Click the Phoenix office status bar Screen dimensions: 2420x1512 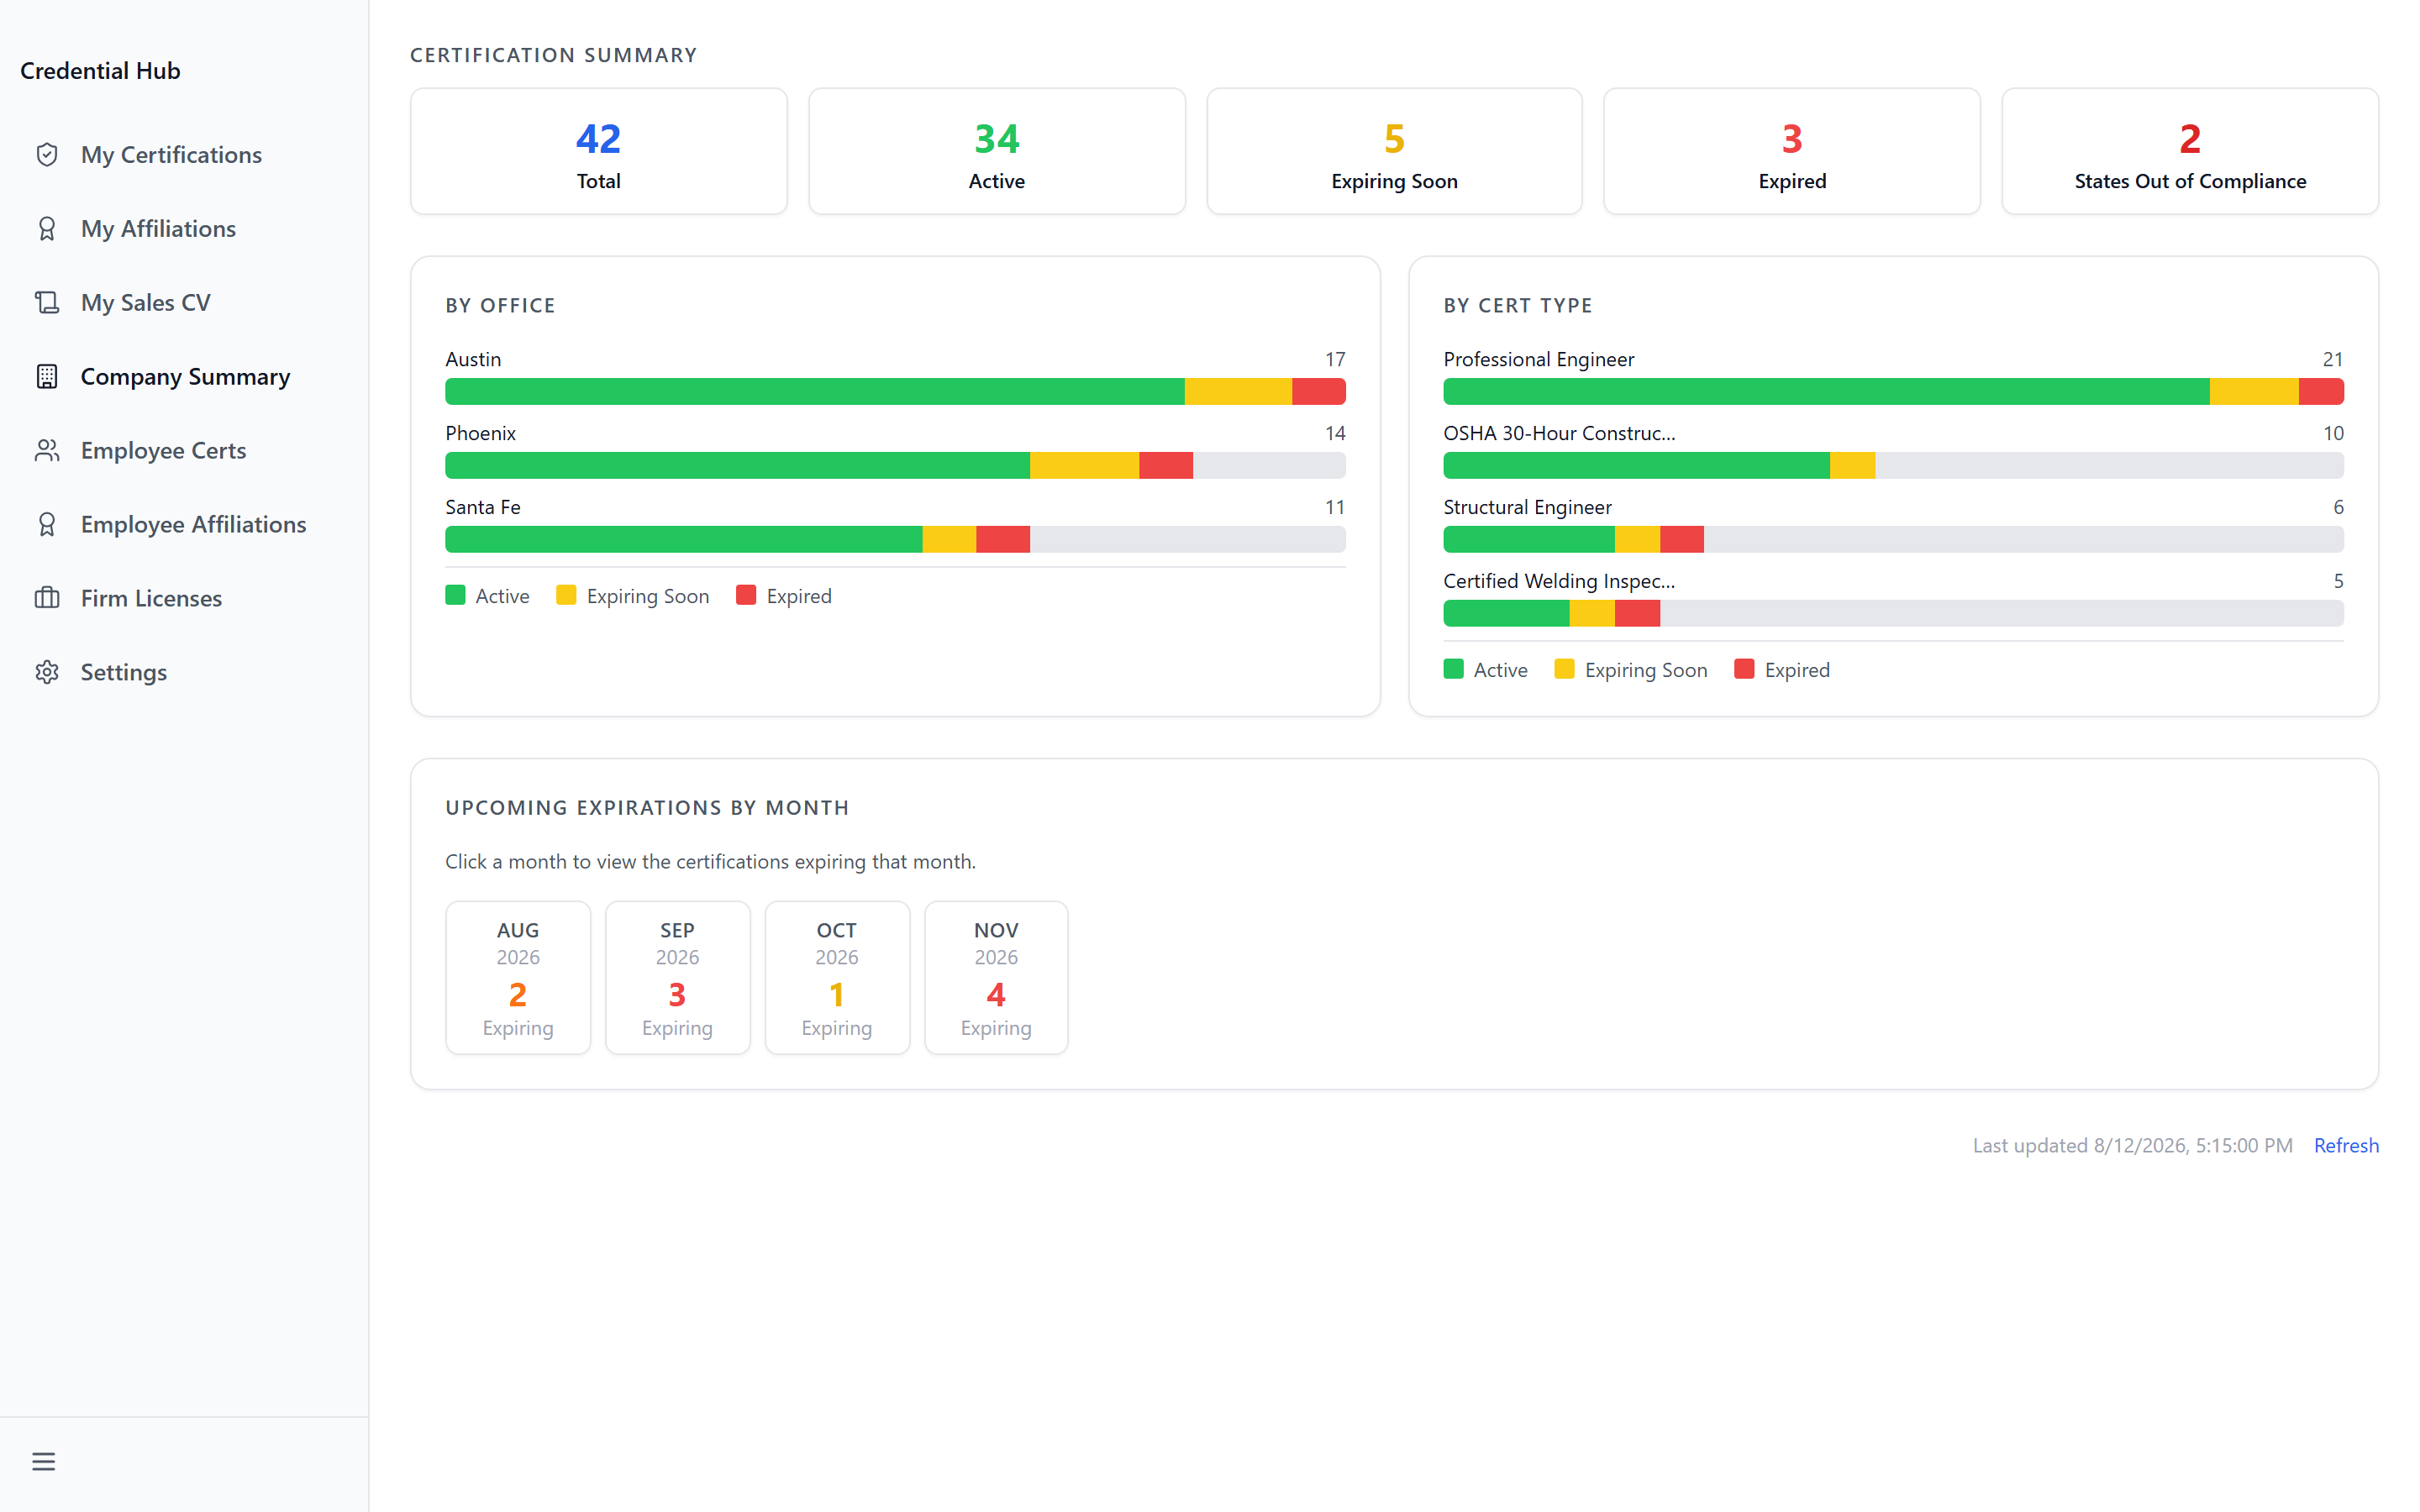click(895, 465)
